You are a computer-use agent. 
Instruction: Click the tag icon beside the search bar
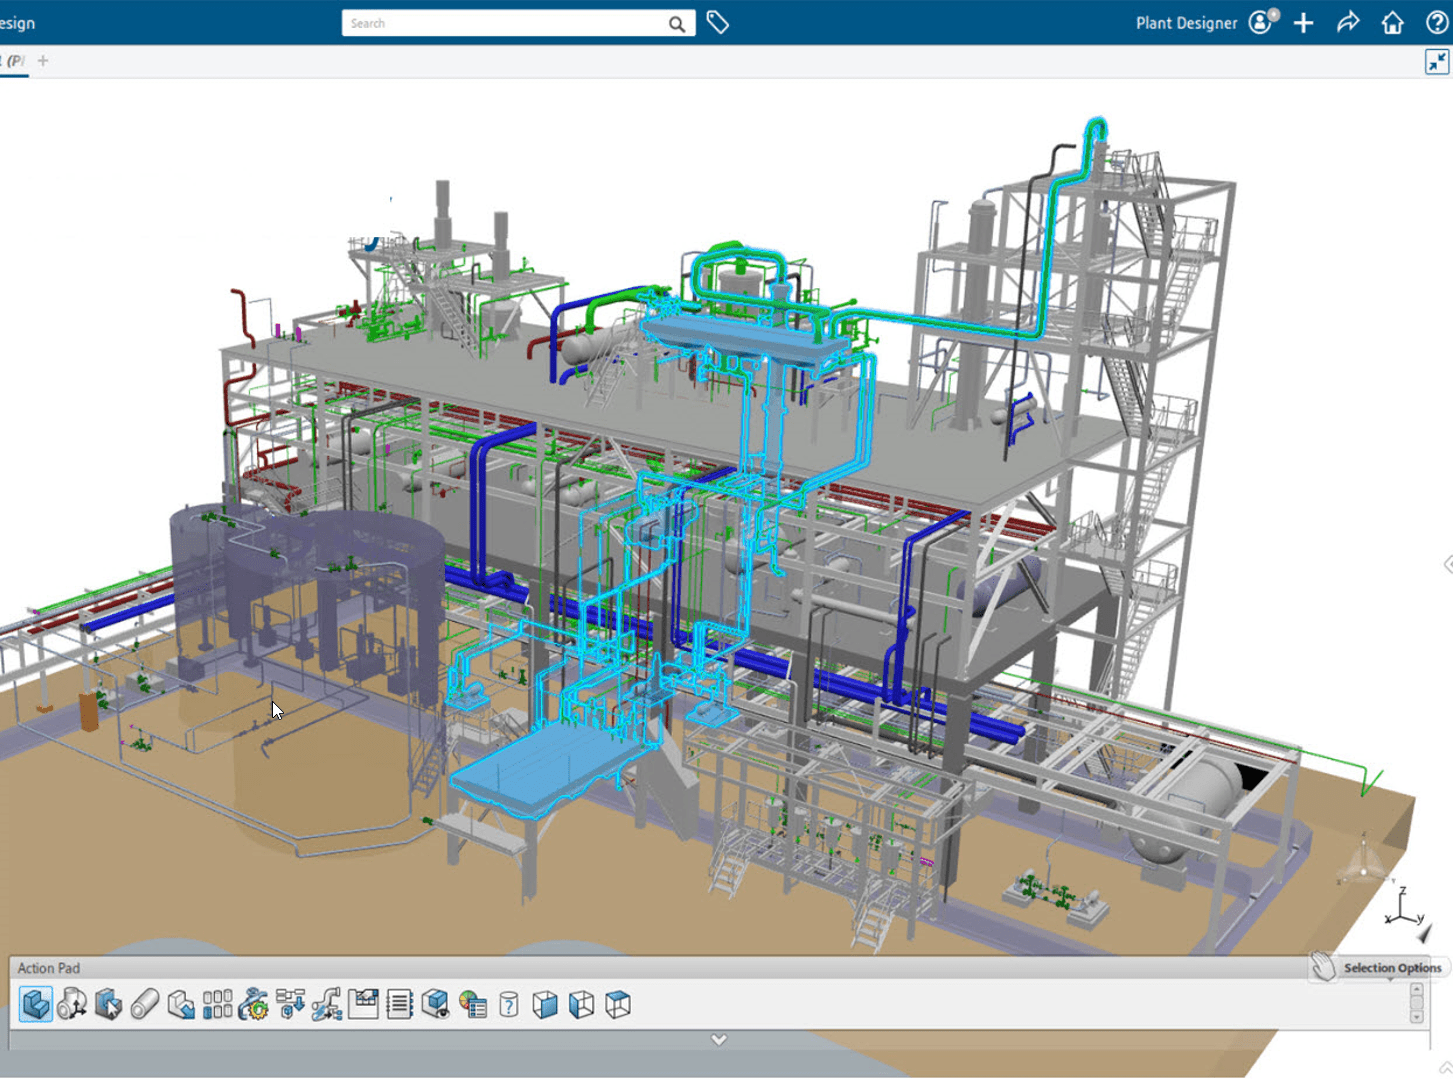718,22
